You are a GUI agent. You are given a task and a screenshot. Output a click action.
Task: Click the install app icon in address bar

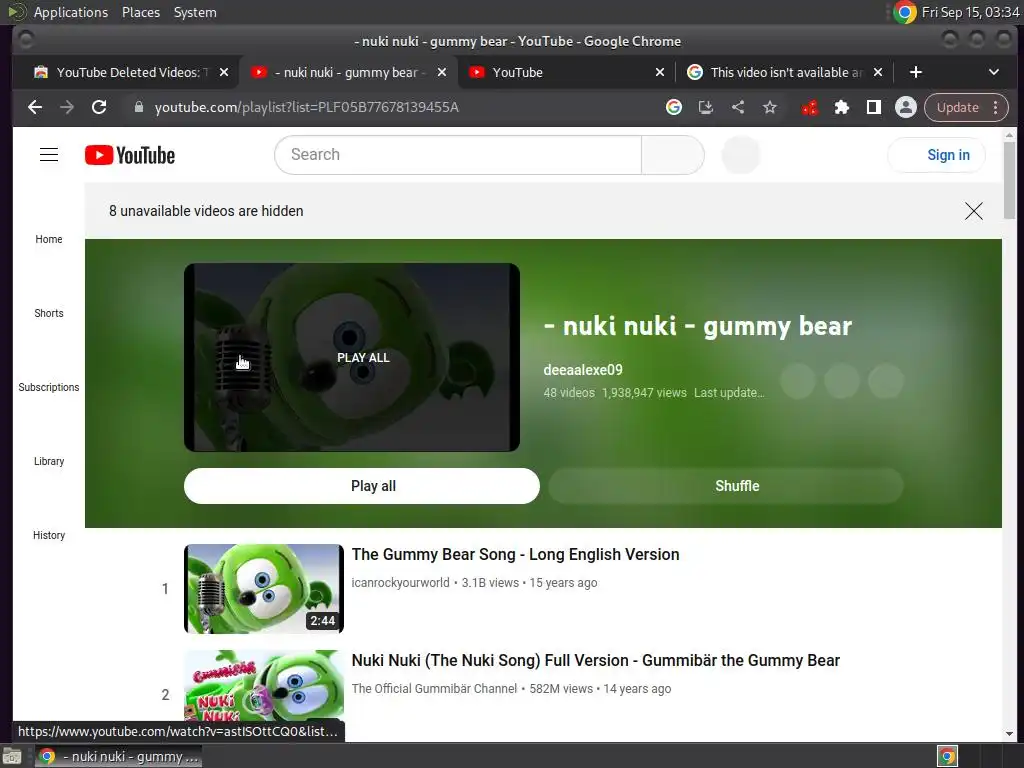click(705, 107)
